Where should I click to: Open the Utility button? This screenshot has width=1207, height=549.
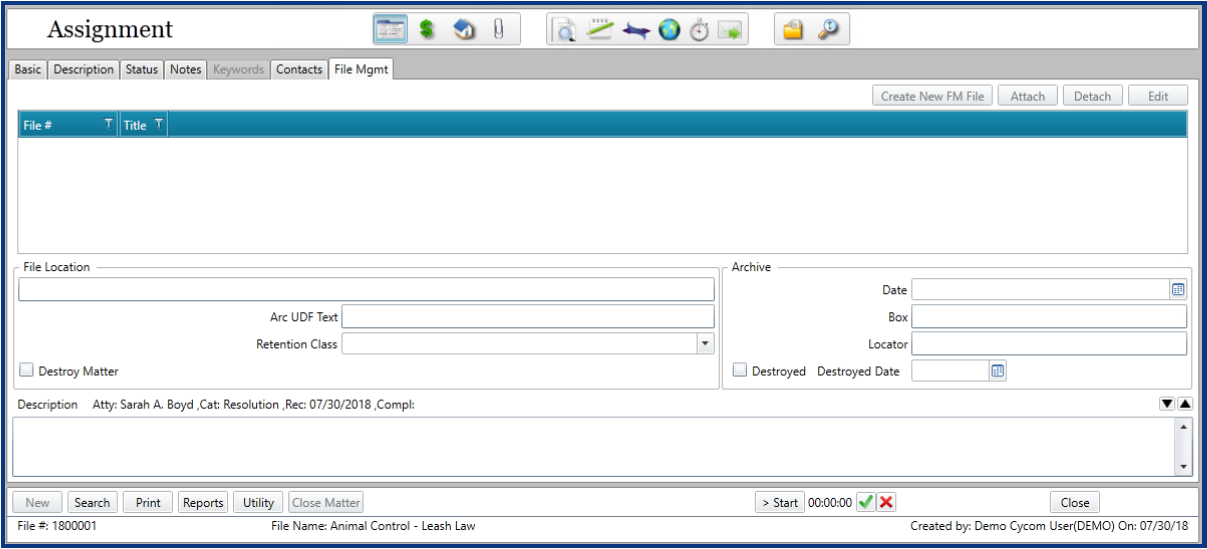(x=259, y=503)
